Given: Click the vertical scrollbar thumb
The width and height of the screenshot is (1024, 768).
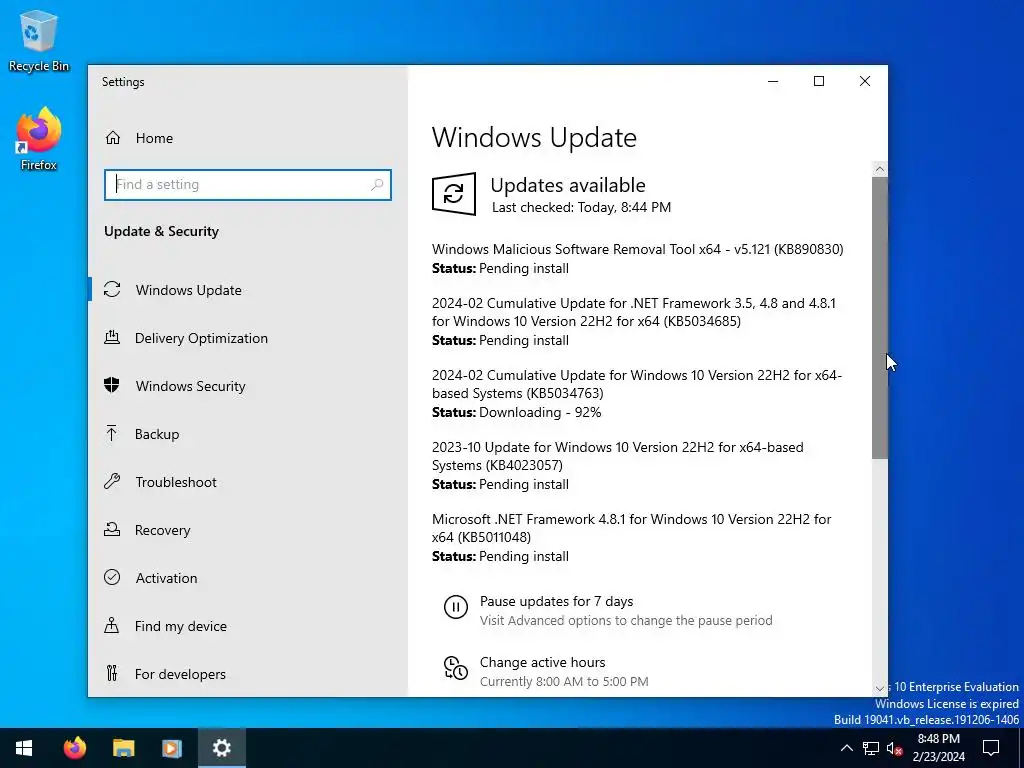Looking at the screenshot, I should (x=880, y=317).
